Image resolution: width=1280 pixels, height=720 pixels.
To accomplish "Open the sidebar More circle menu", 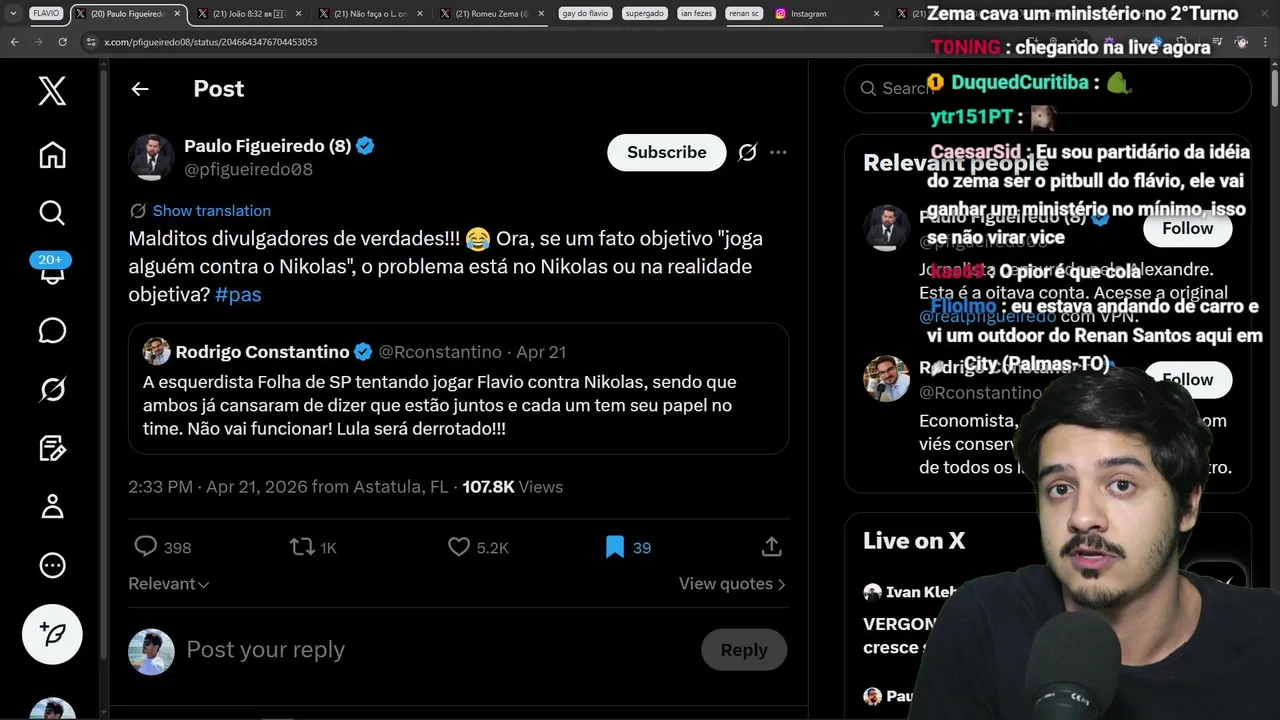I will click(x=52, y=565).
